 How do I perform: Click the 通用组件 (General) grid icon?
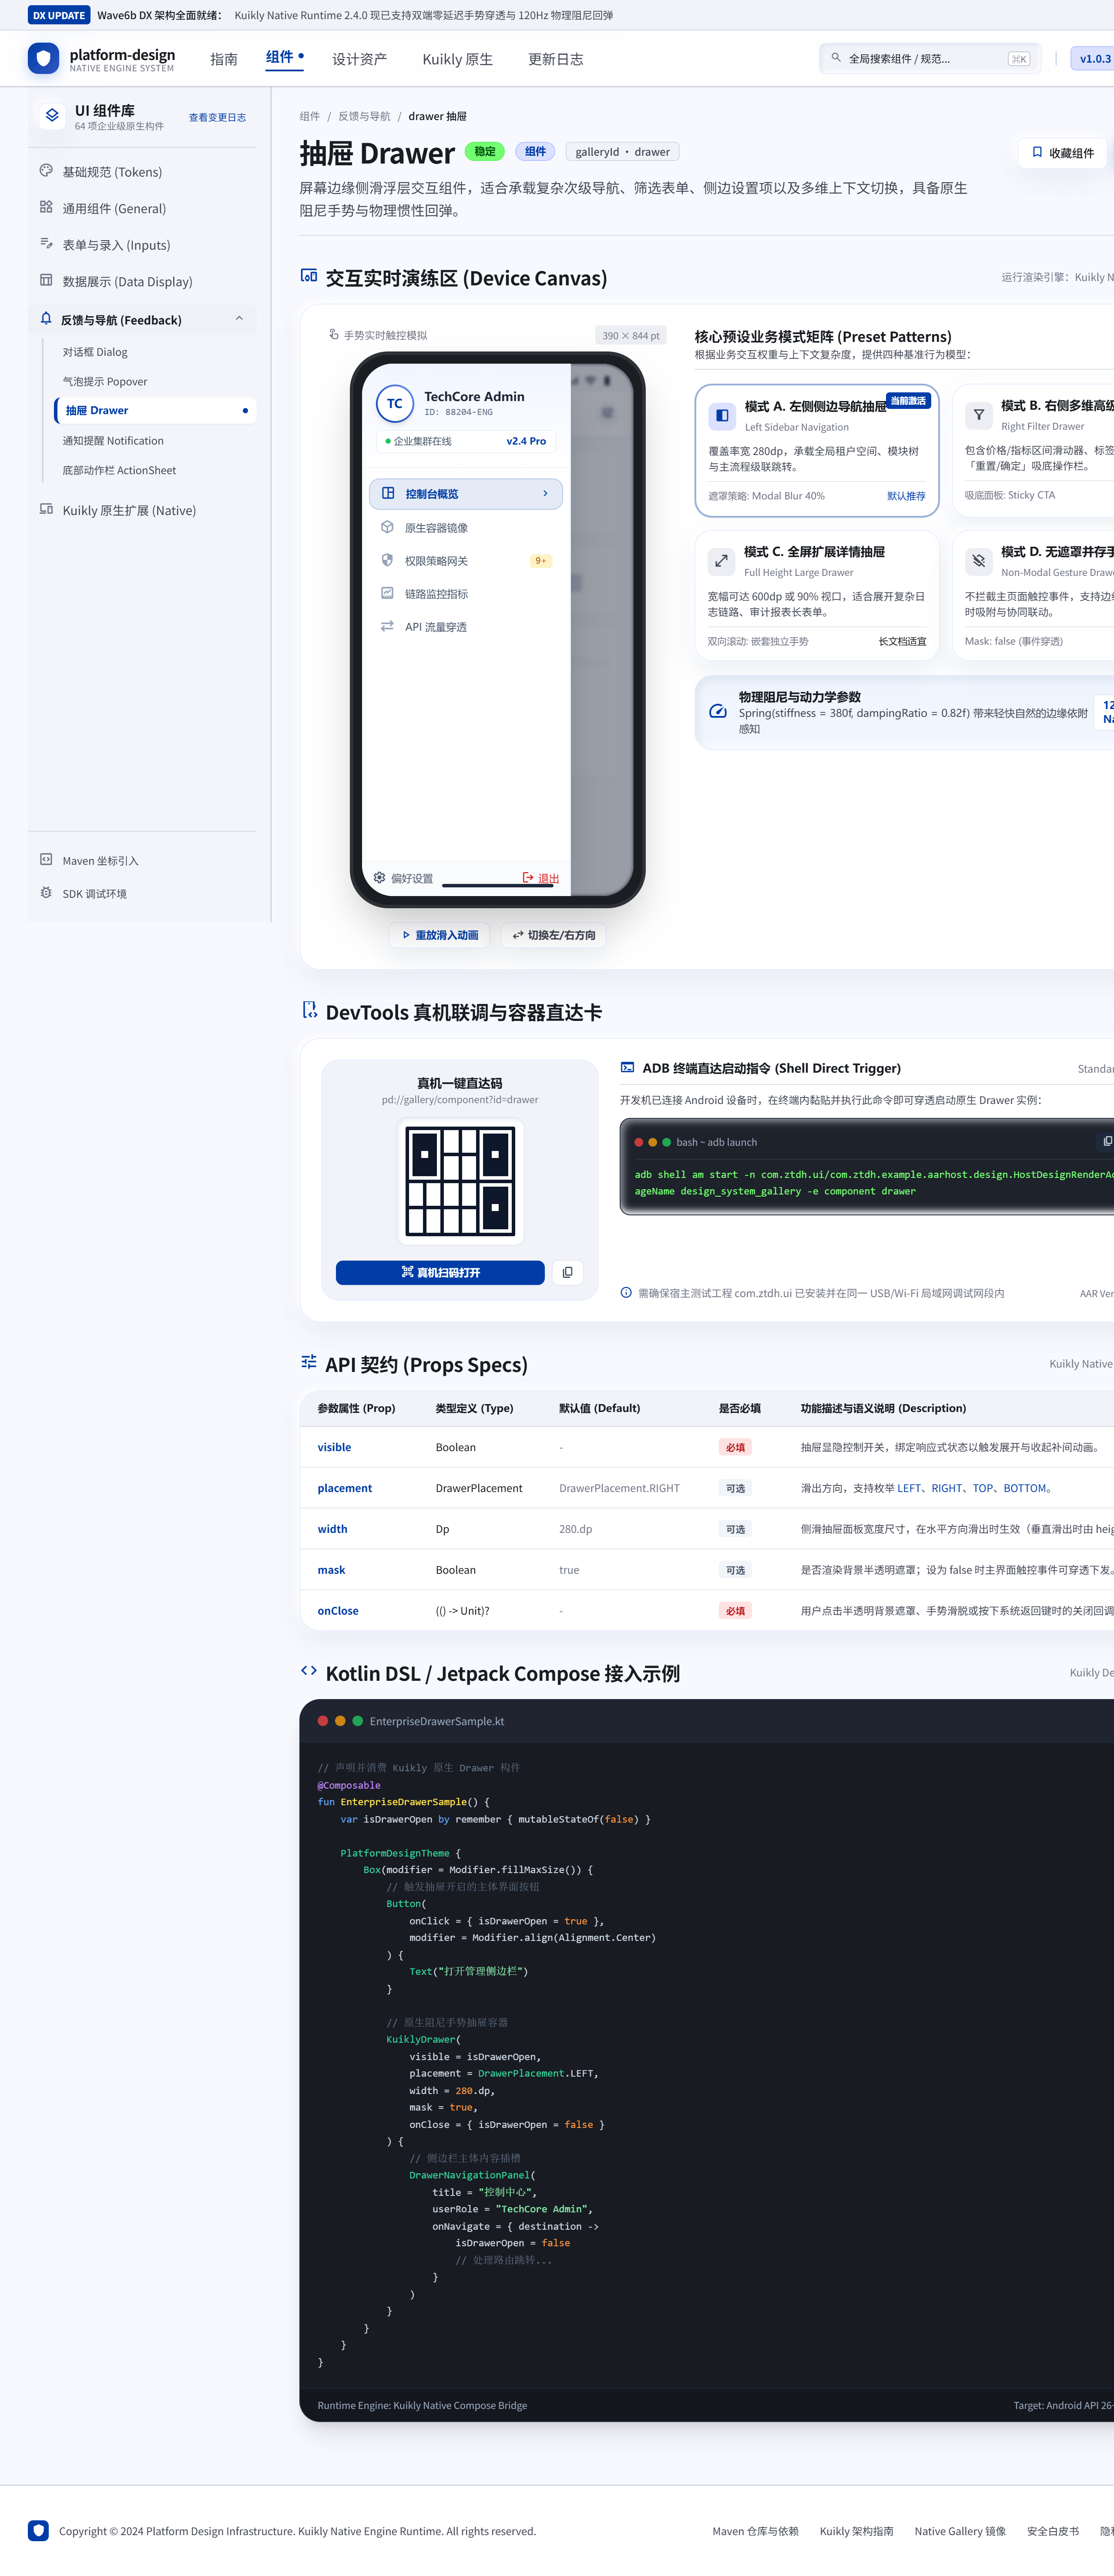(x=46, y=207)
